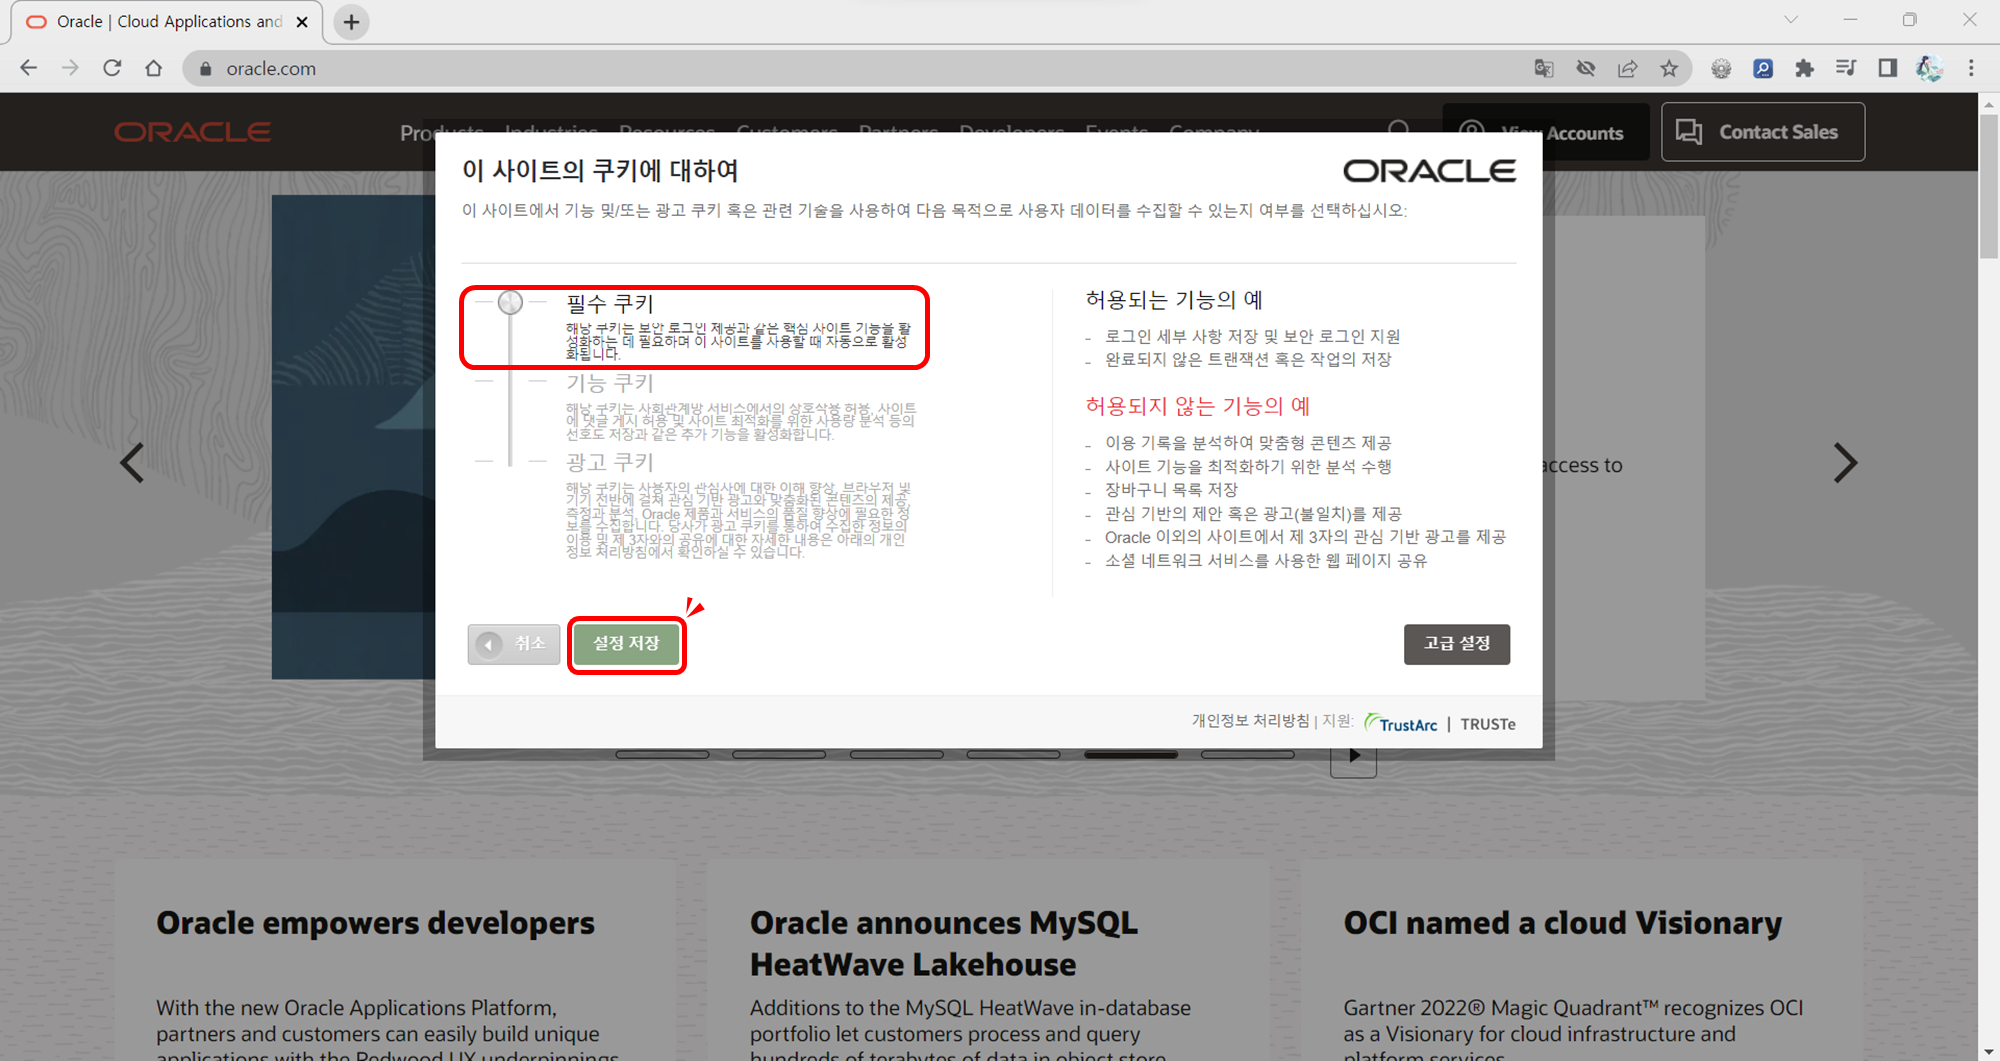
Task: Open the View Accounts menu
Action: pos(1546,132)
